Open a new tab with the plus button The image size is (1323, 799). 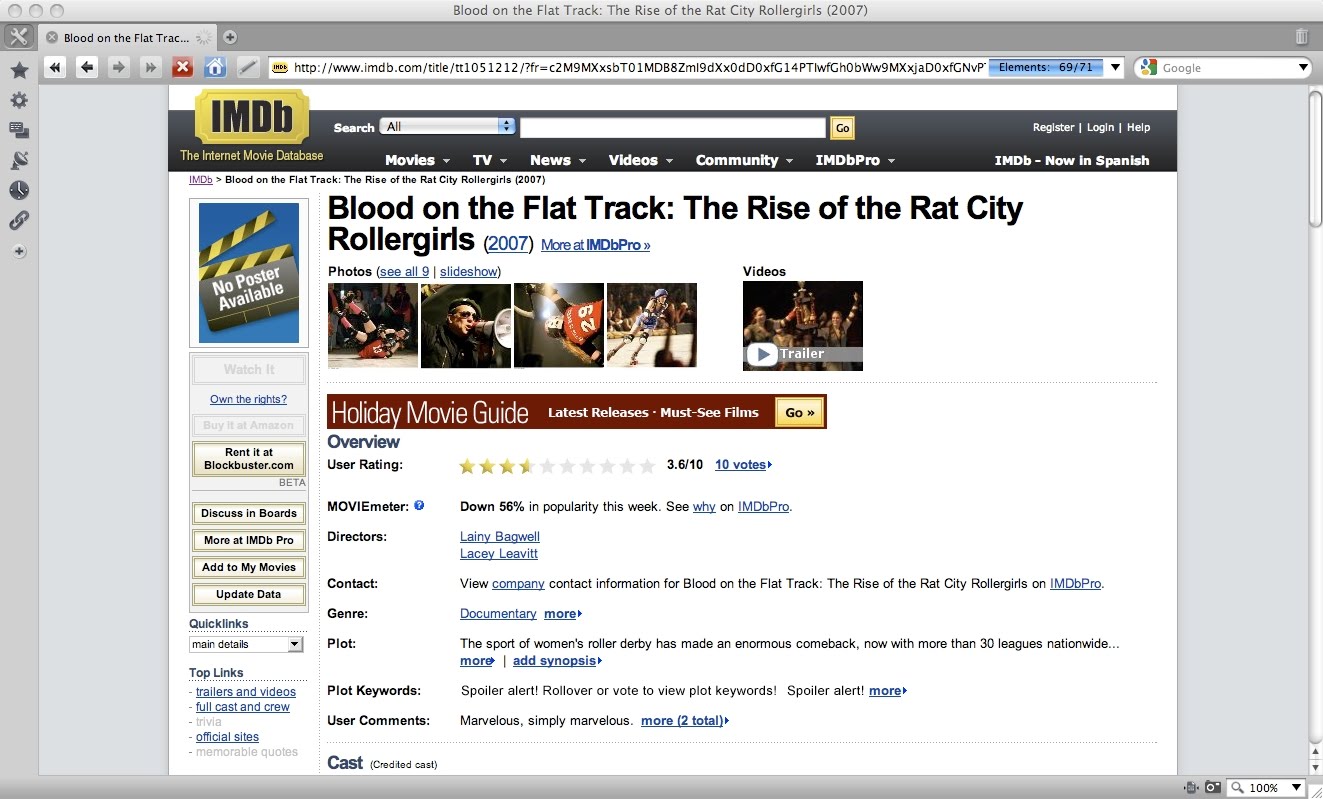pos(230,38)
